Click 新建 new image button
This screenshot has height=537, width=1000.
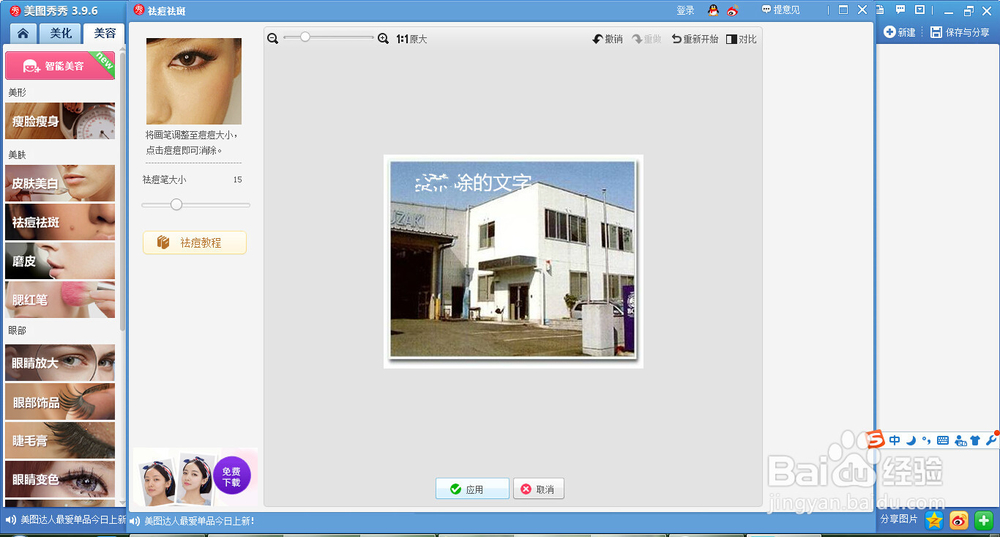tap(899, 32)
